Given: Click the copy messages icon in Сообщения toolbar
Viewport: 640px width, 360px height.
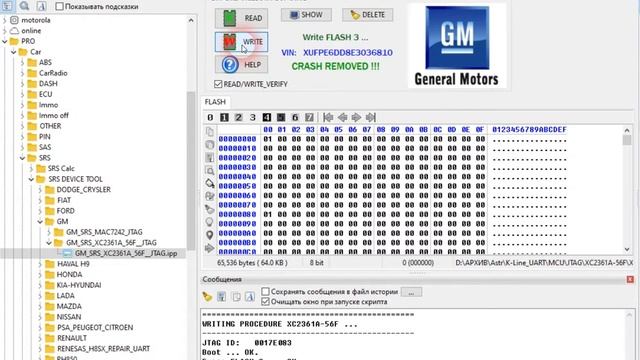Looking at the screenshot, I should click(236, 297).
